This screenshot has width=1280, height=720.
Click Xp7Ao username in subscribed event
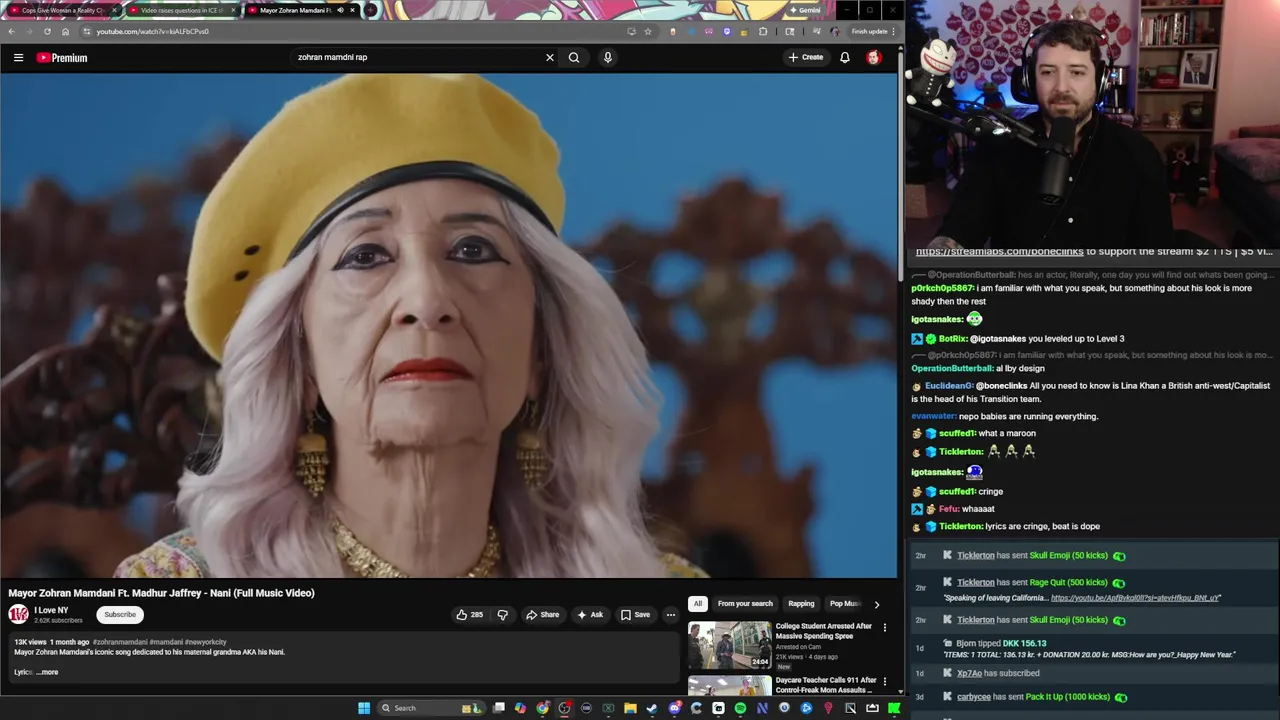[969, 673]
